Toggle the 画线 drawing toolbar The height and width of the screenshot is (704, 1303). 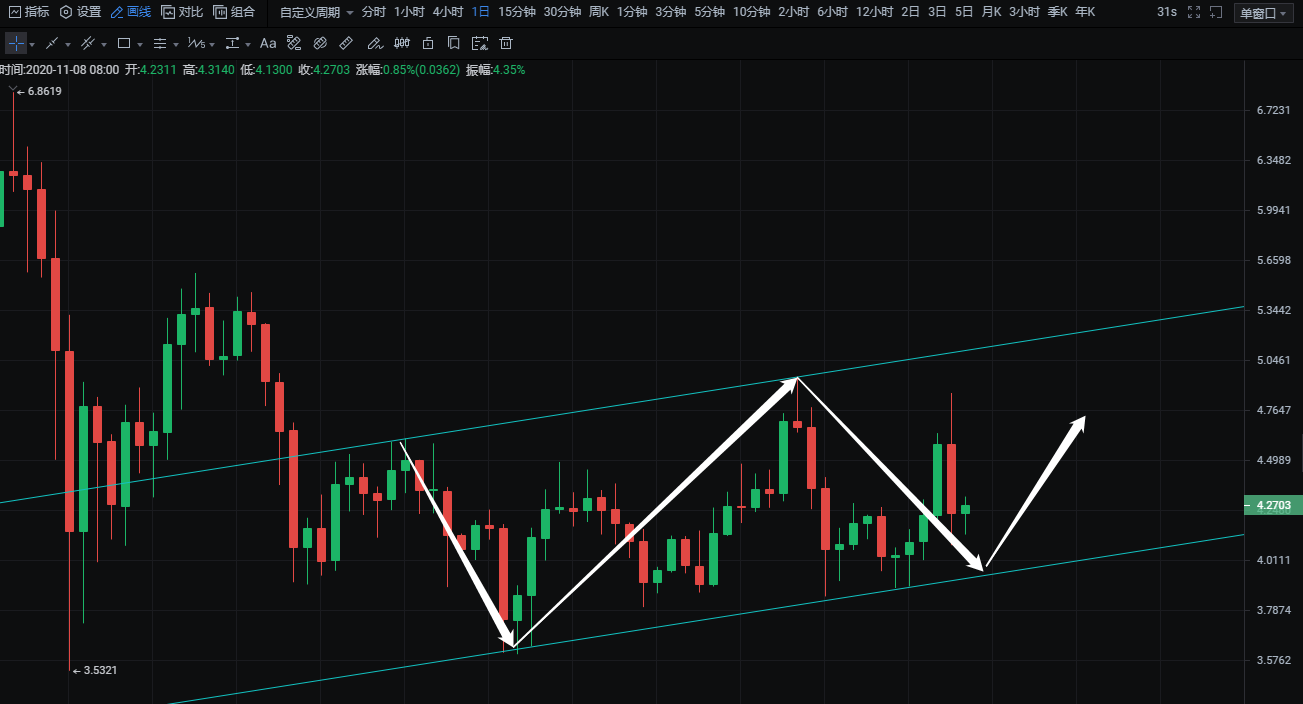[131, 12]
